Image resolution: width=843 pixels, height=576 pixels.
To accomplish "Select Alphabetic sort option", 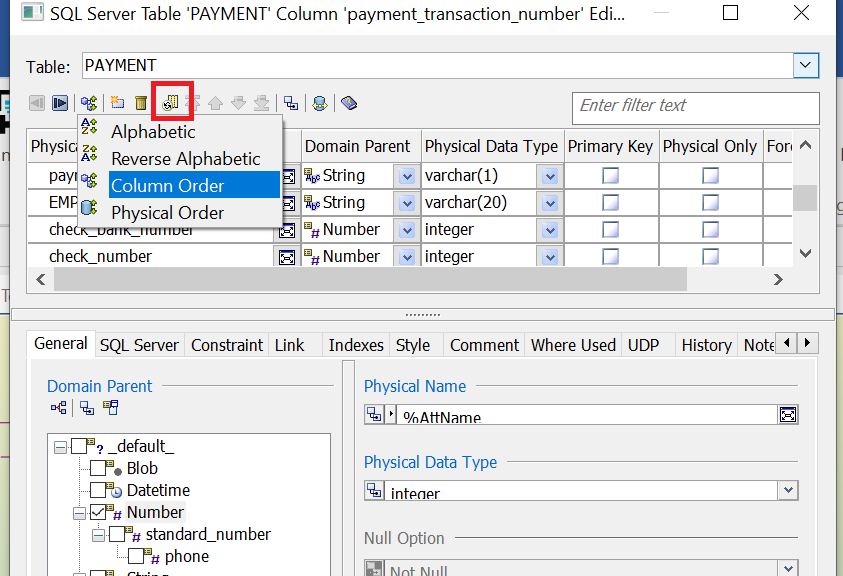I will 153,132.
